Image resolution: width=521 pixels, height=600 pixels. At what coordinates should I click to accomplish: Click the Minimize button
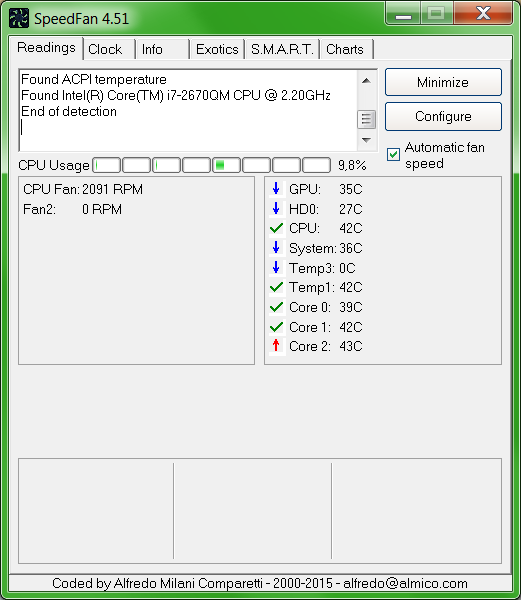click(443, 82)
